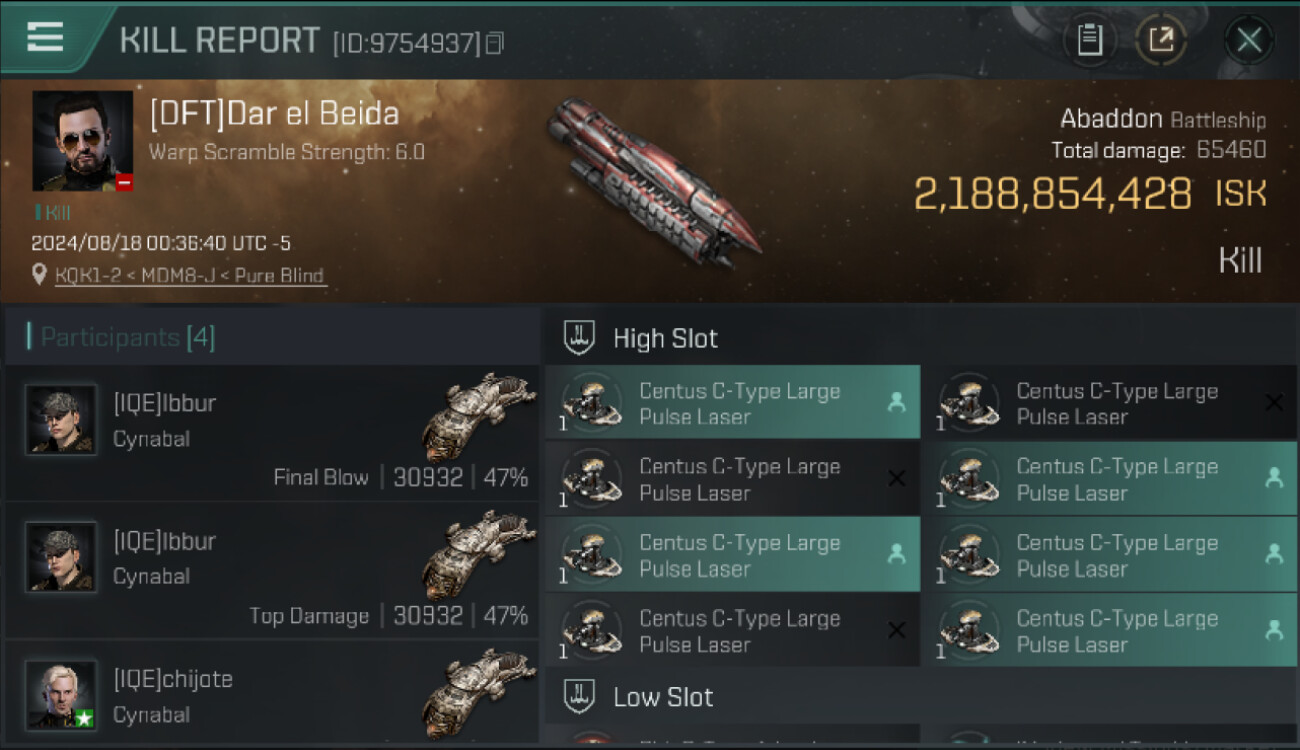
Task: Open the KQK1-2 system location link
Action: (x=190, y=275)
